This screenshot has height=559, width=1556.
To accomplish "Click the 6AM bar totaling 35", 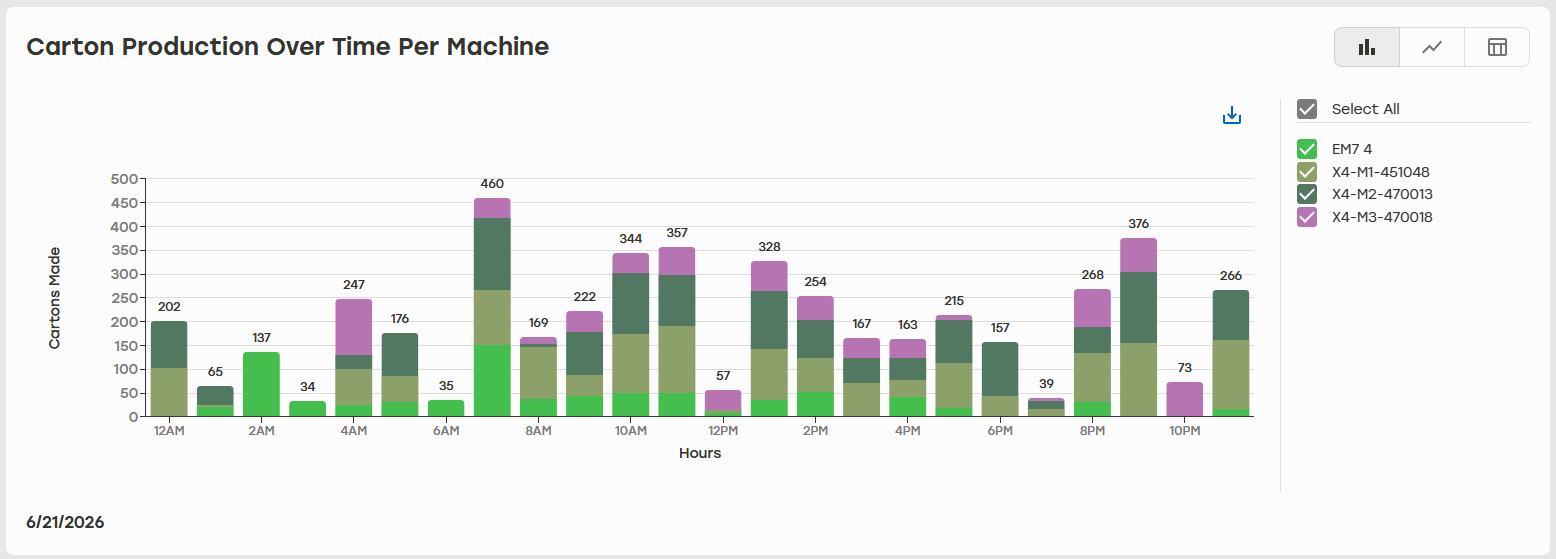I will [x=446, y=408].
